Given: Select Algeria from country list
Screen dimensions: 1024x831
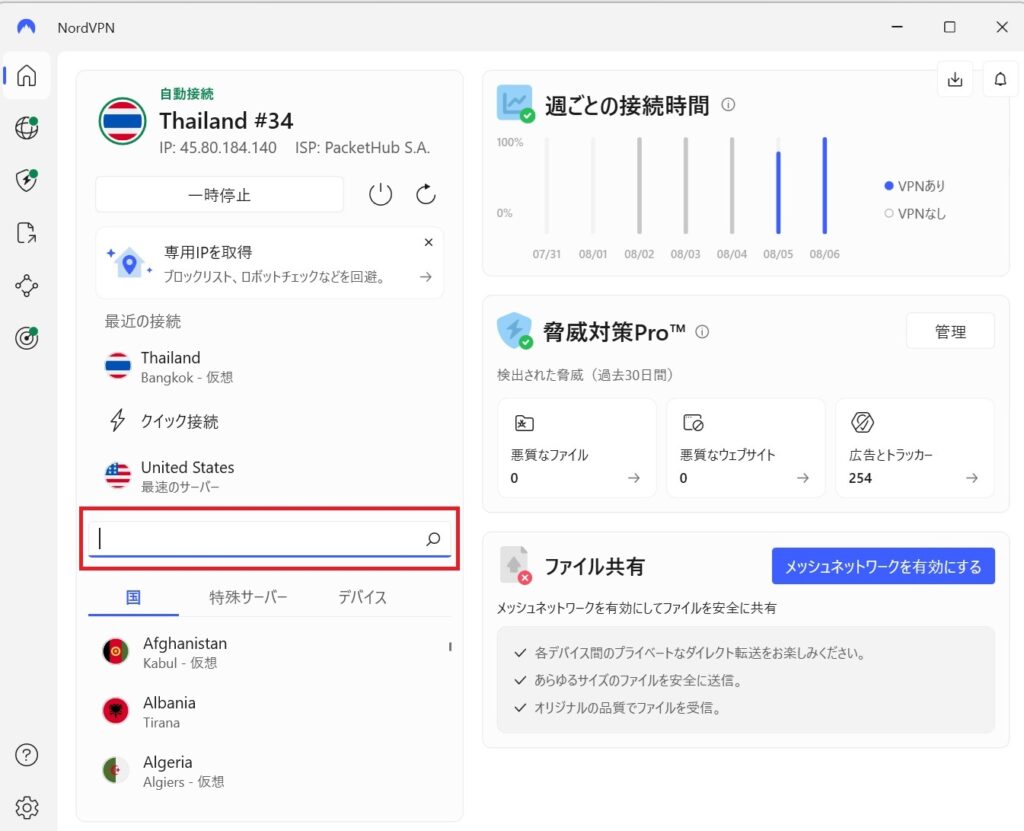Looking at the screenshot, I should pos(269,772).
